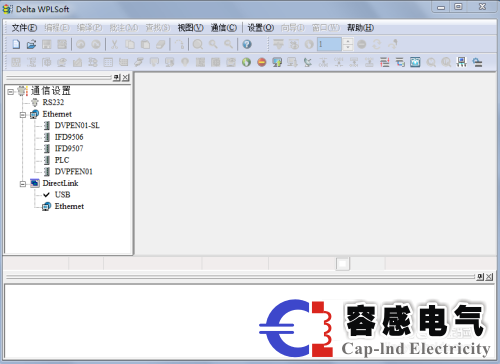Click the New file toolbar icon
This screenshot has width=500, height=364.
coord(16,44)
